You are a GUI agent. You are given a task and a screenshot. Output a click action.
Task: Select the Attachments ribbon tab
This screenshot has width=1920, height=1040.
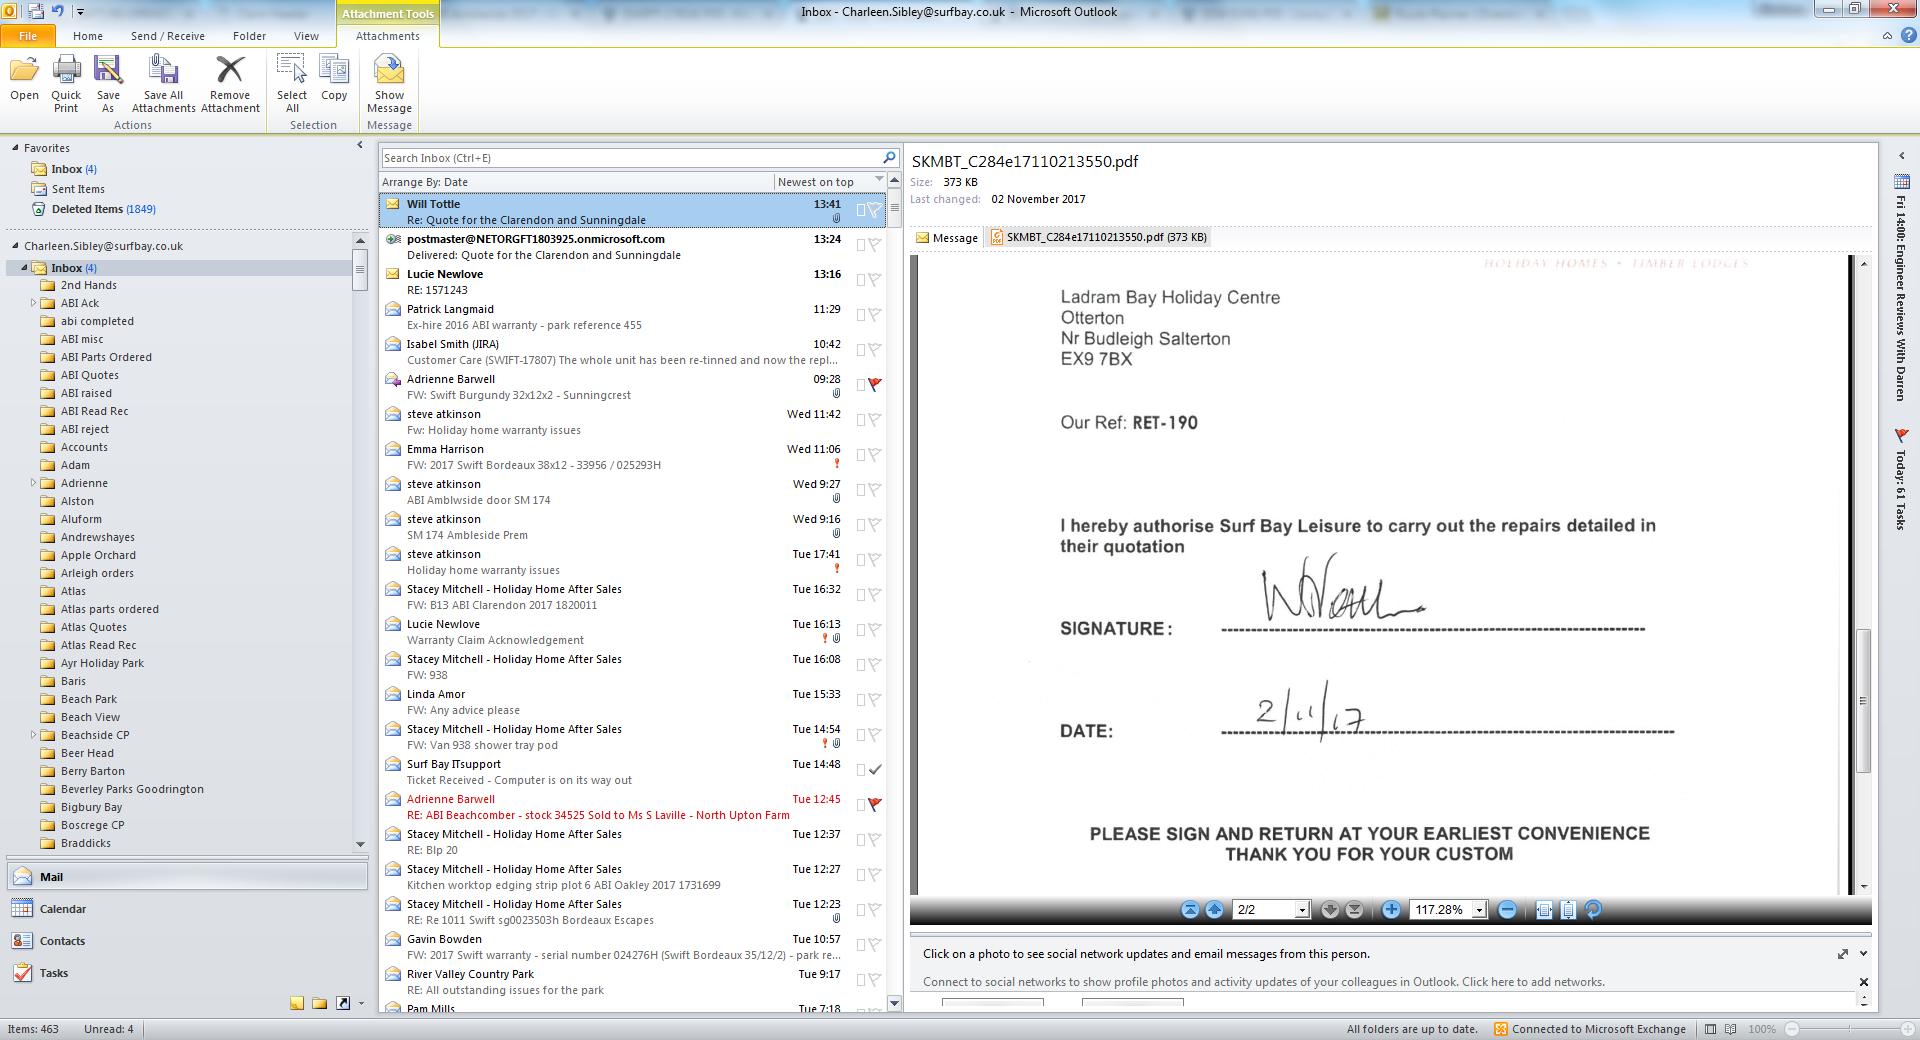[x=388, y=36]
